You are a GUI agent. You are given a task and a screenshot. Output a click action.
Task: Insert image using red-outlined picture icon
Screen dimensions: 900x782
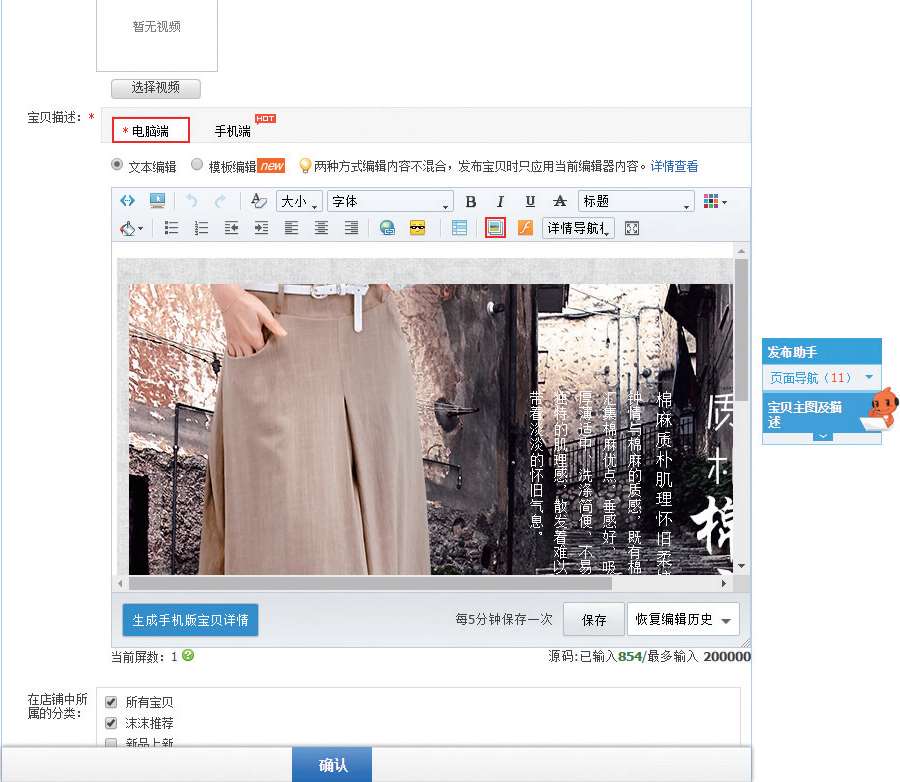coord(495,228)
